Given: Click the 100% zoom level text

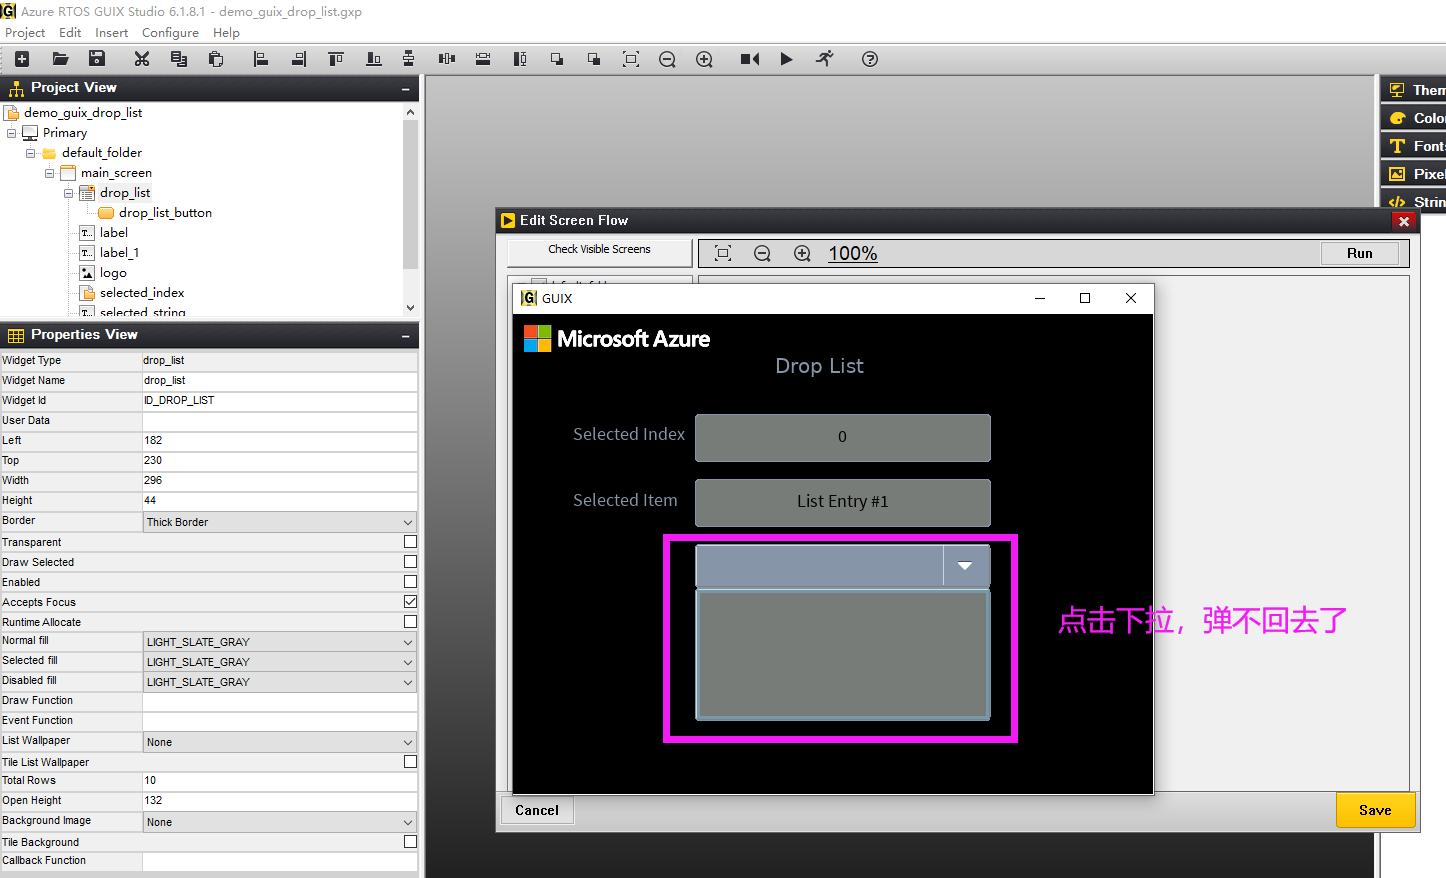Looking at the screenshot, I should click(x=853, y=254).
